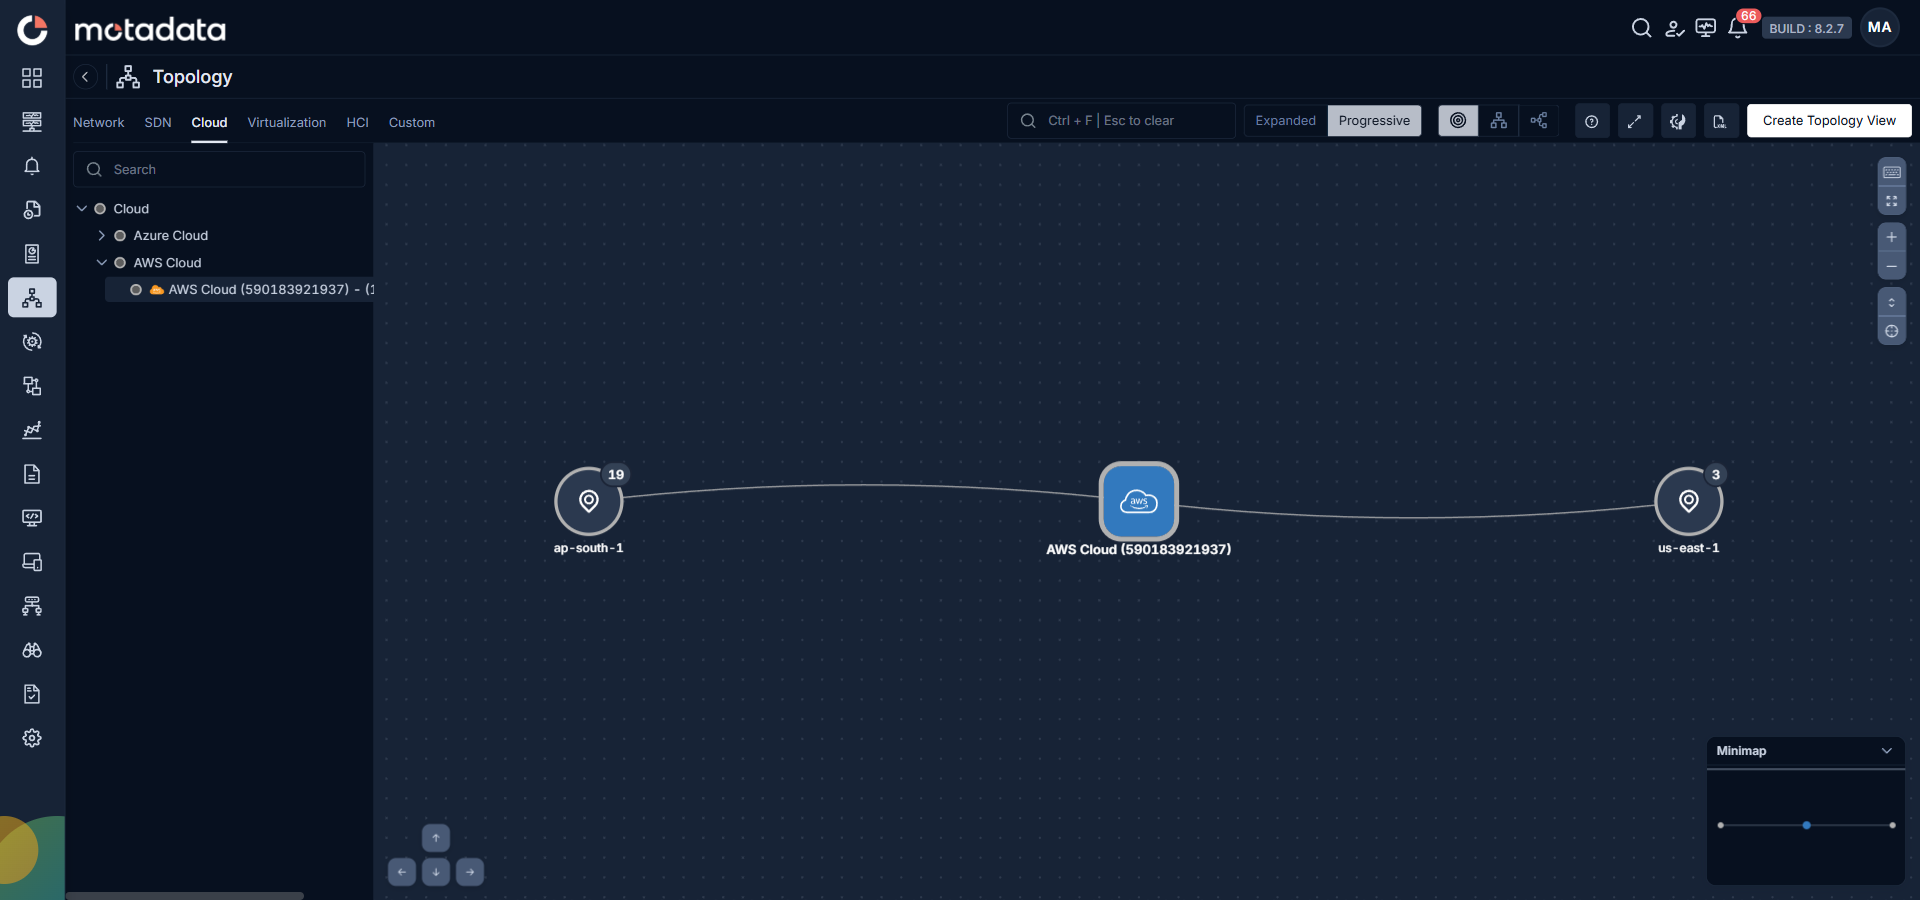This screenshot has height=900, width=1920.
Task: Open health monitor screen icon in top bar
Action: [x=1706, y=28]
